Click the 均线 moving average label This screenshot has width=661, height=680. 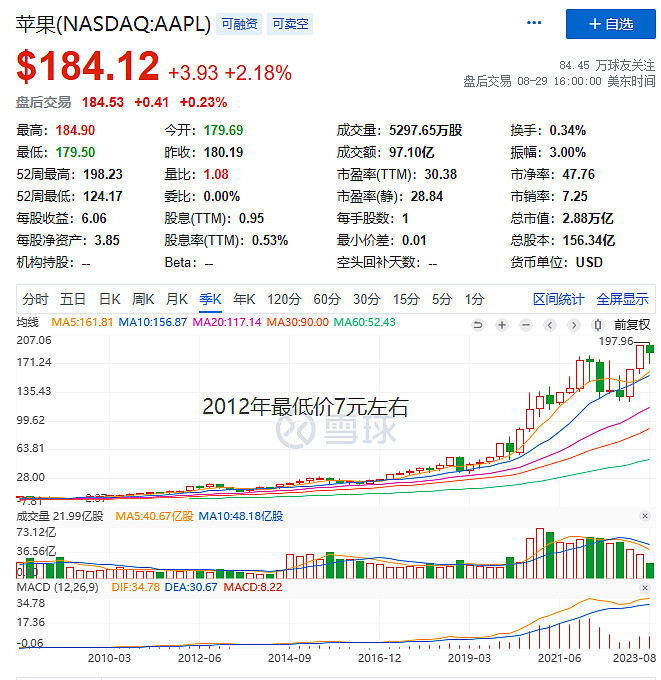tap(27, 322)
